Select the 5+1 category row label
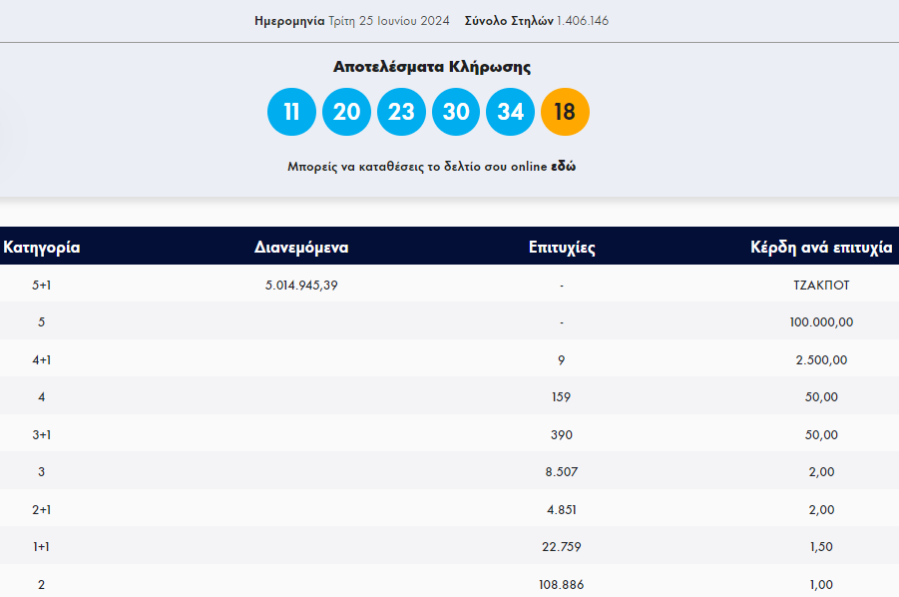The width and height of the screenshot is (899, 597). click(x=41, y=285)
